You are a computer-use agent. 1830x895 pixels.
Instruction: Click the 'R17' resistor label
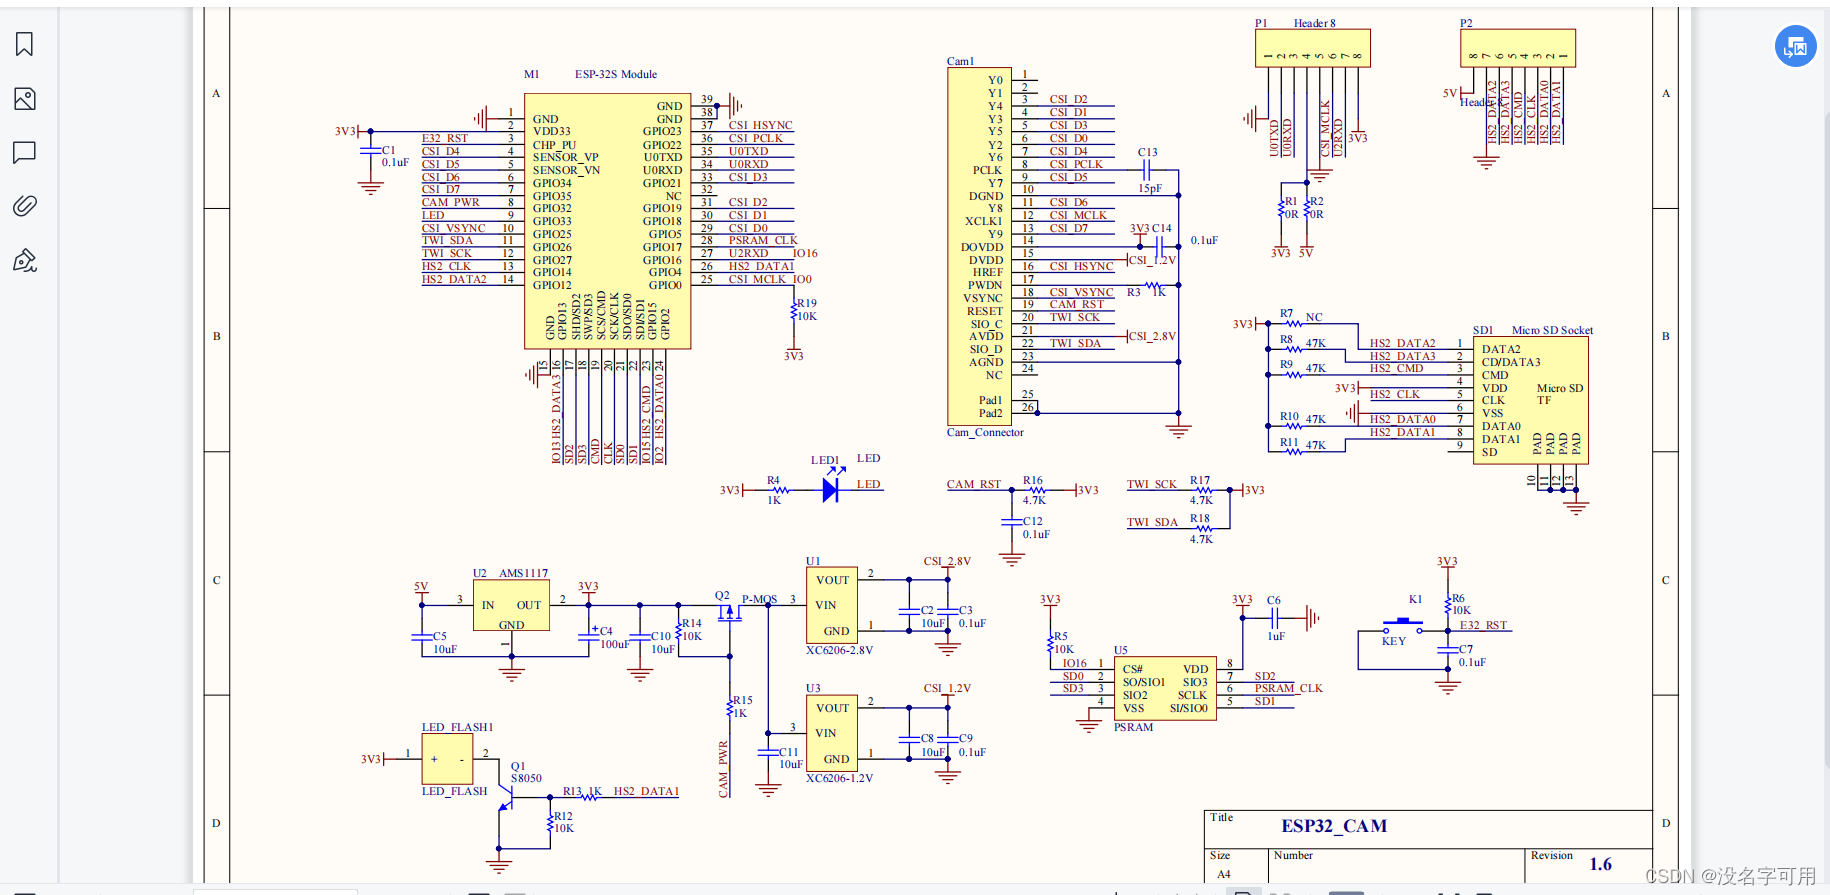tap(1199, 480)
